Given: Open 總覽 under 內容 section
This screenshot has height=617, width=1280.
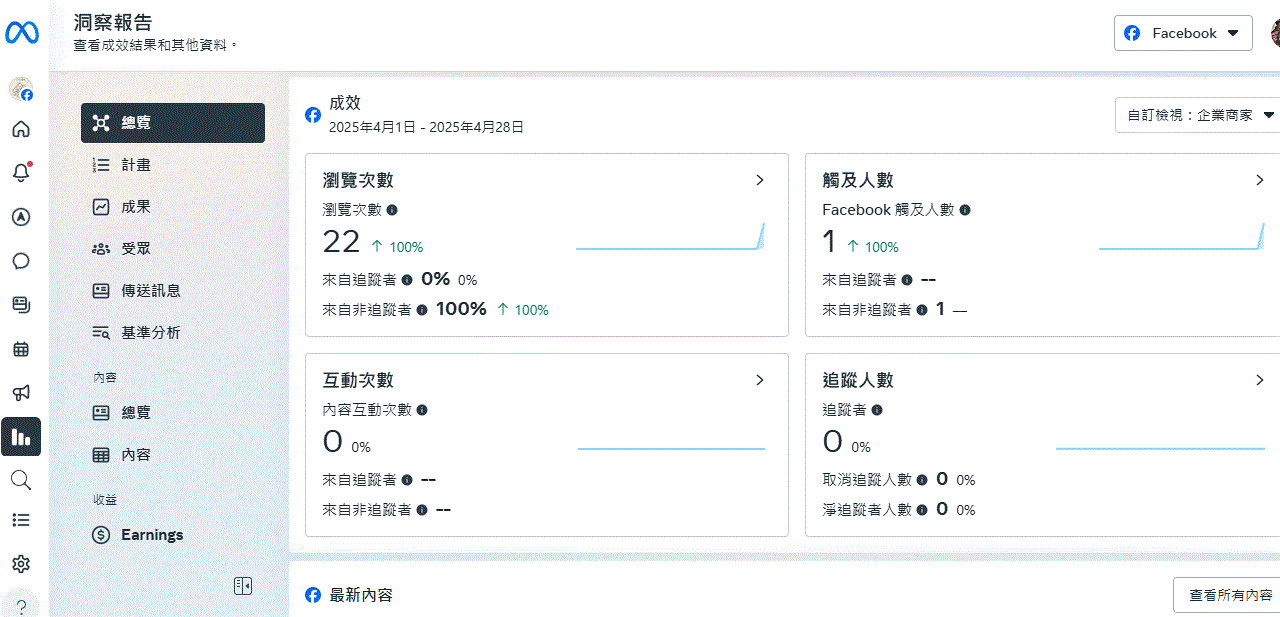Looking at the screenshot, I should (x=173, y=413).
